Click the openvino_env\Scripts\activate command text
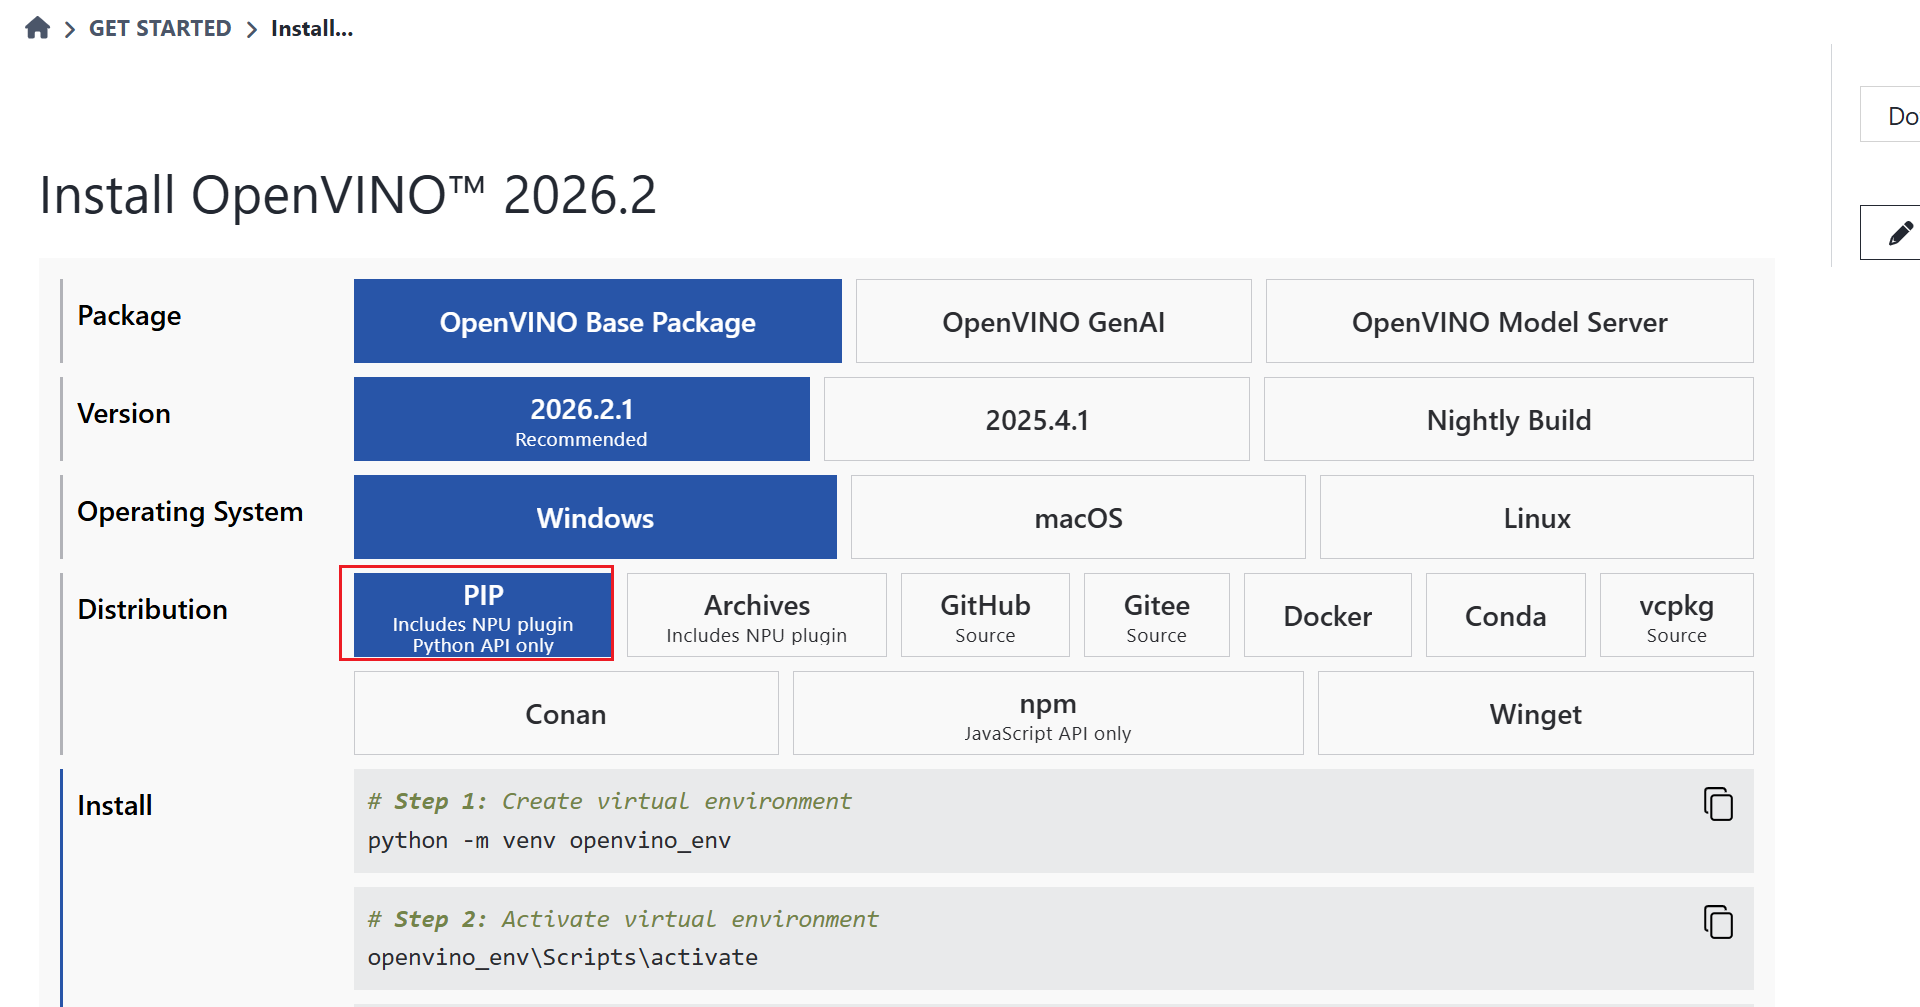The image size is (1920, 1007). [562, 957]
